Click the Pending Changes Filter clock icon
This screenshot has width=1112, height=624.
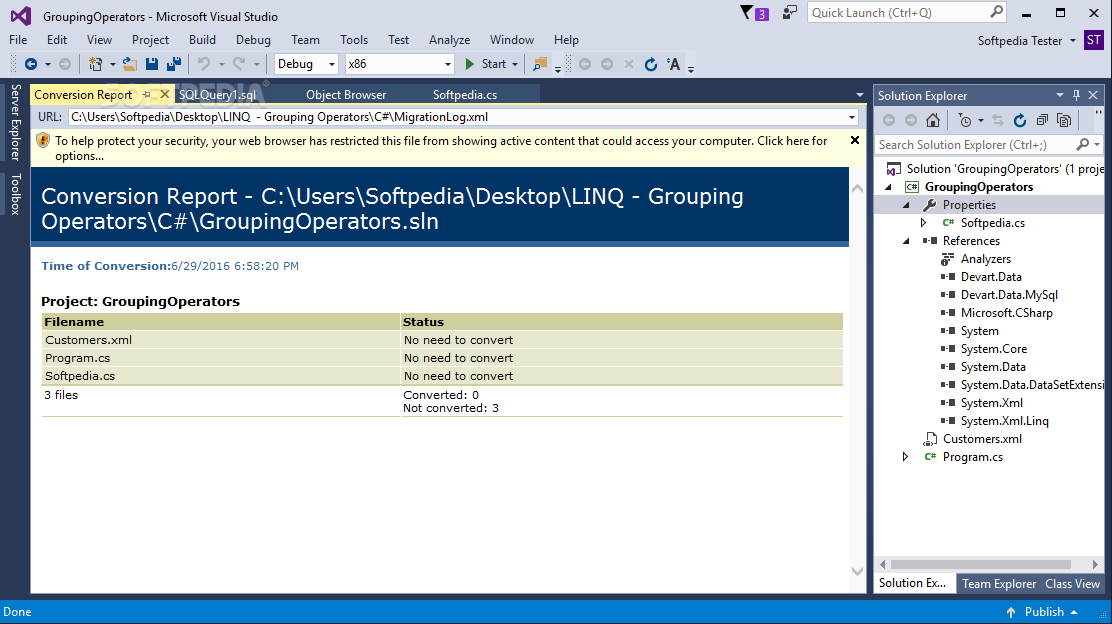964,120
